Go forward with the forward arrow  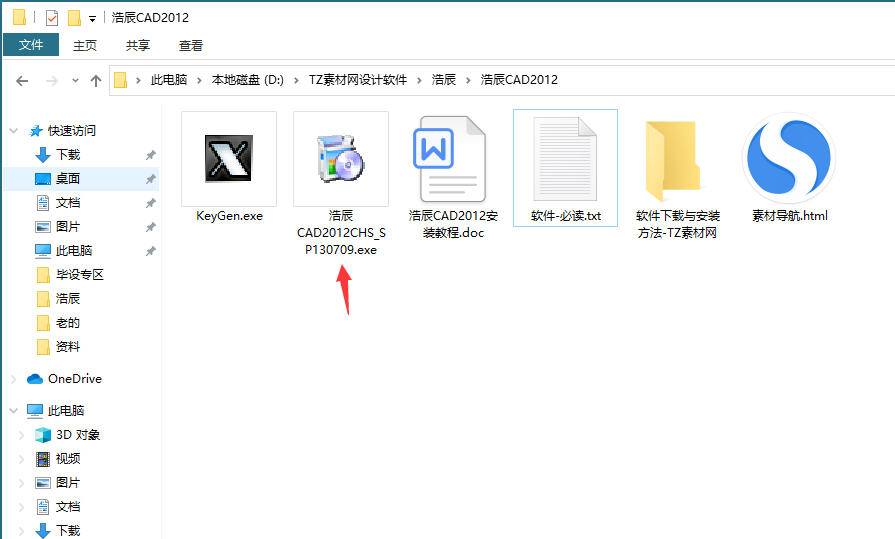coord(51,81)
